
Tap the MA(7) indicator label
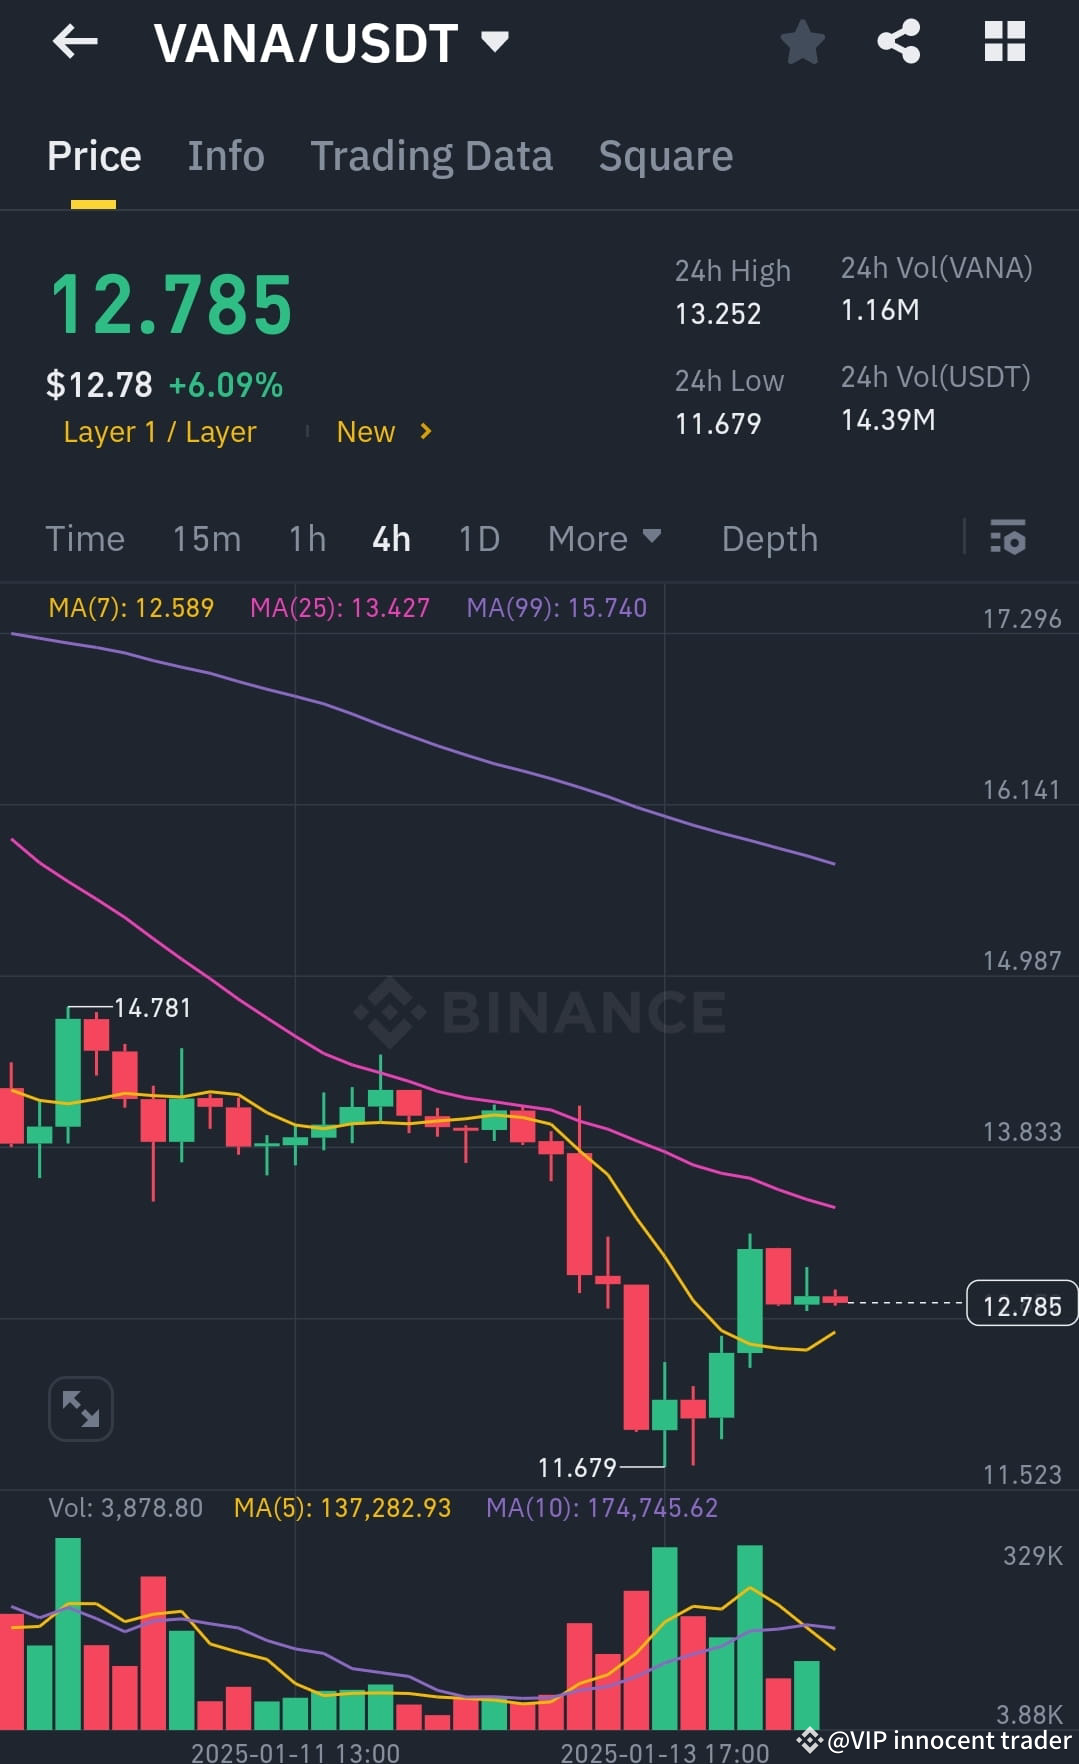pyautogui.click(x=131, y=607)
